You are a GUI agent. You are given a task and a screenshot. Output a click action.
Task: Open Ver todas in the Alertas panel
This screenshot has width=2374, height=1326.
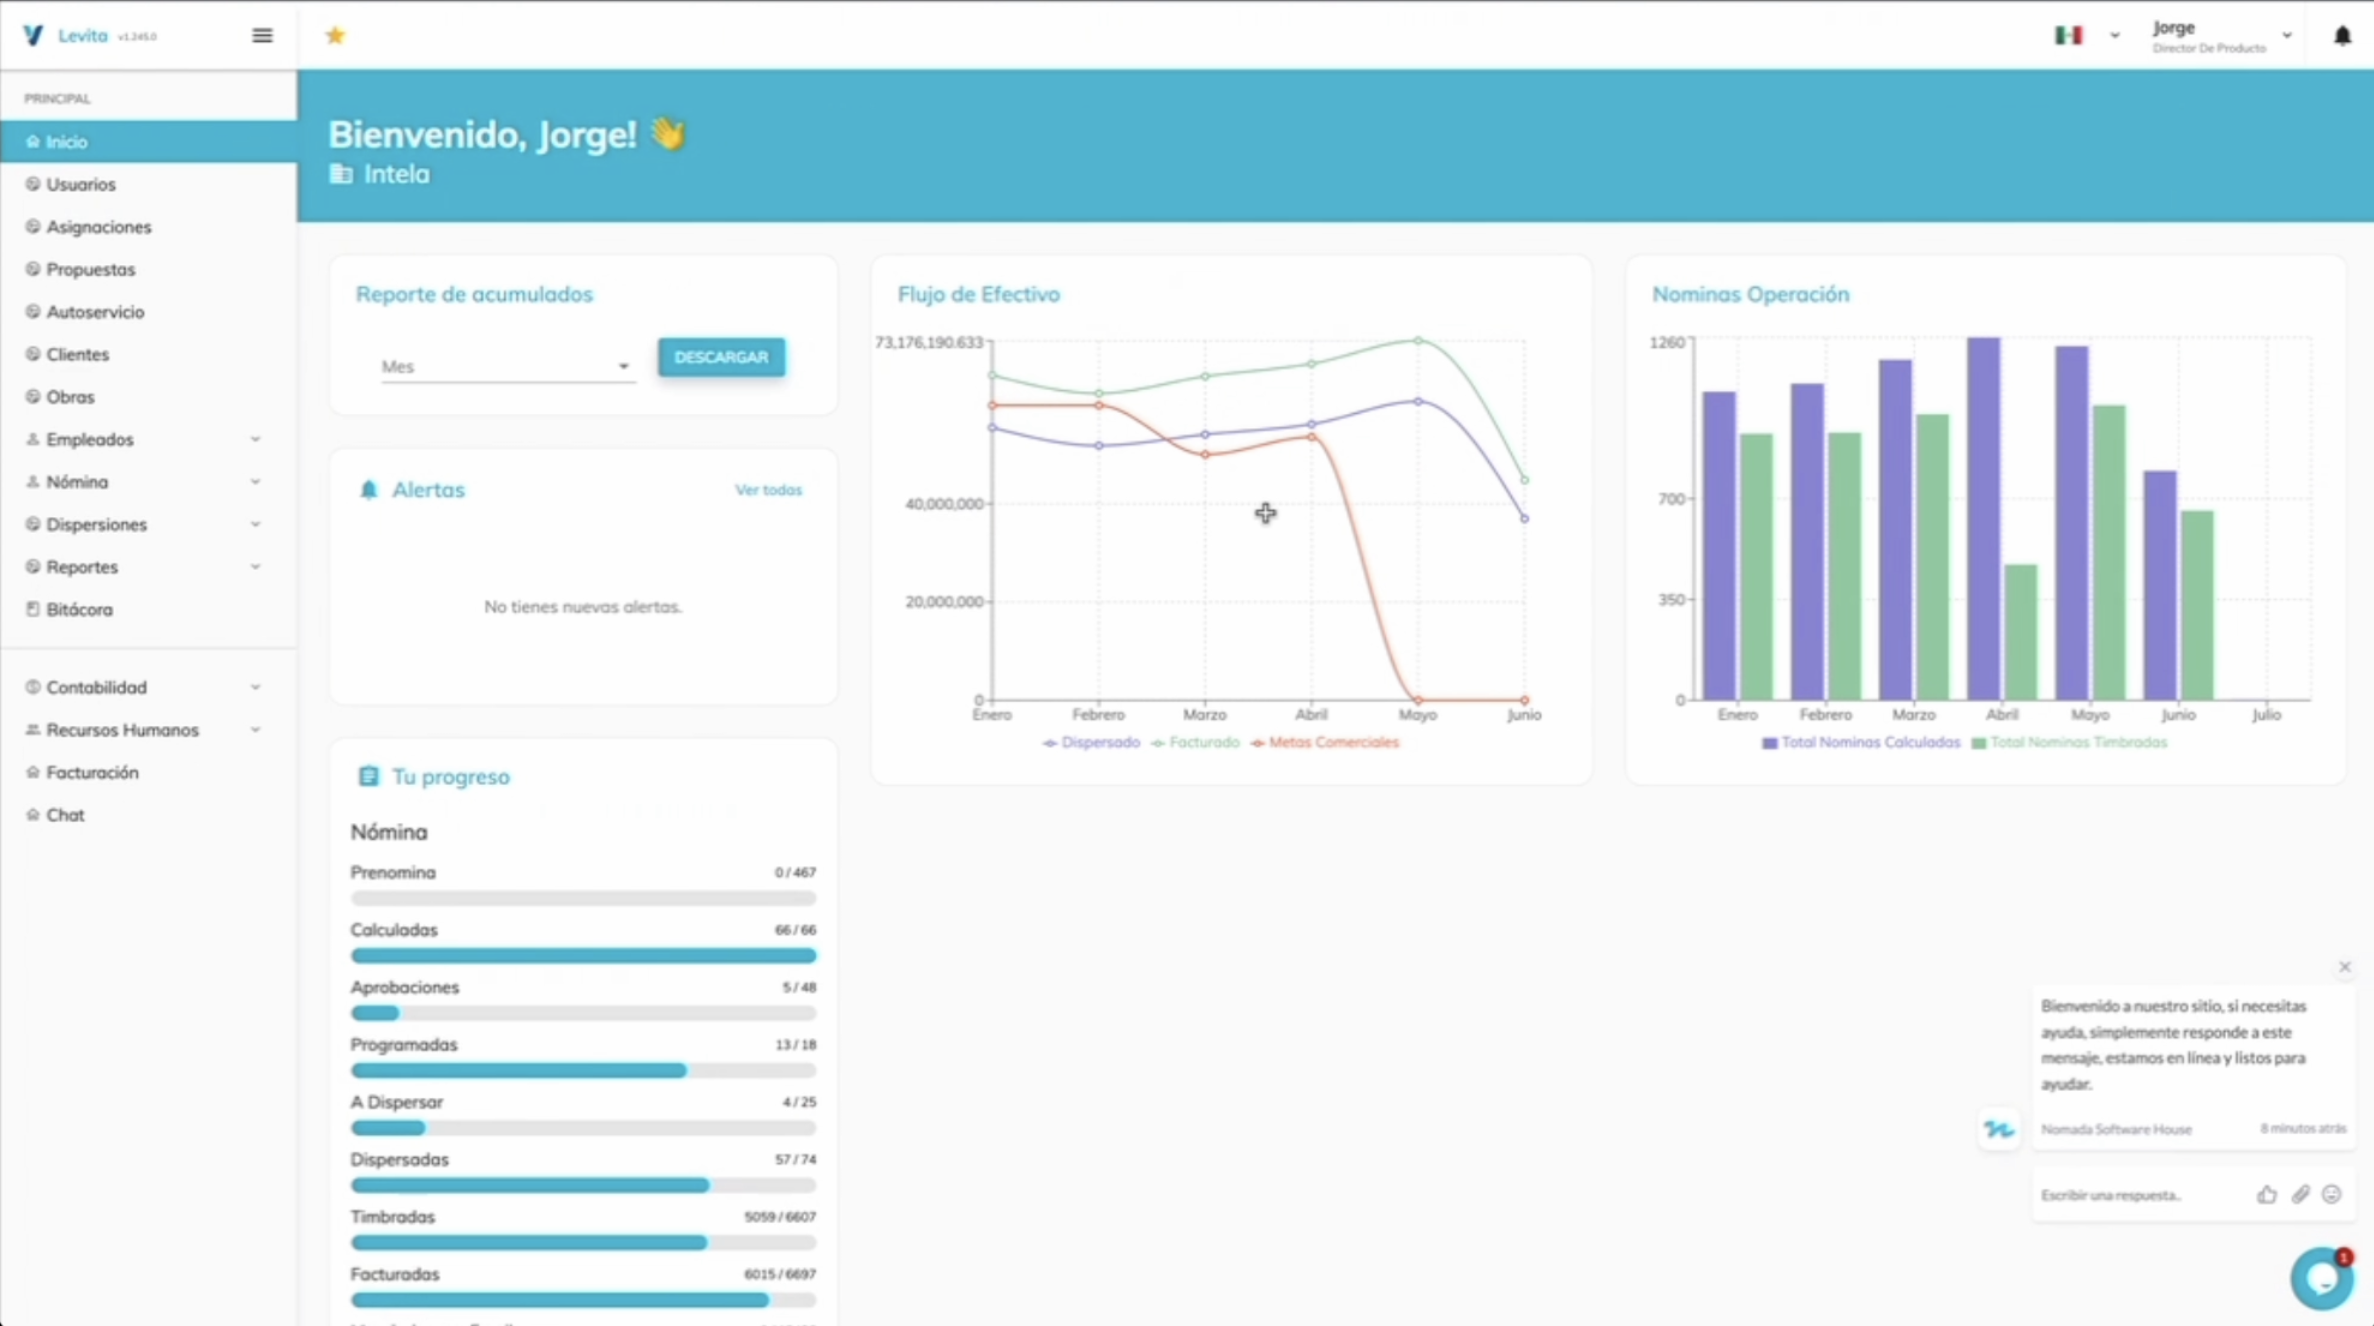click(x=768, y=490)
